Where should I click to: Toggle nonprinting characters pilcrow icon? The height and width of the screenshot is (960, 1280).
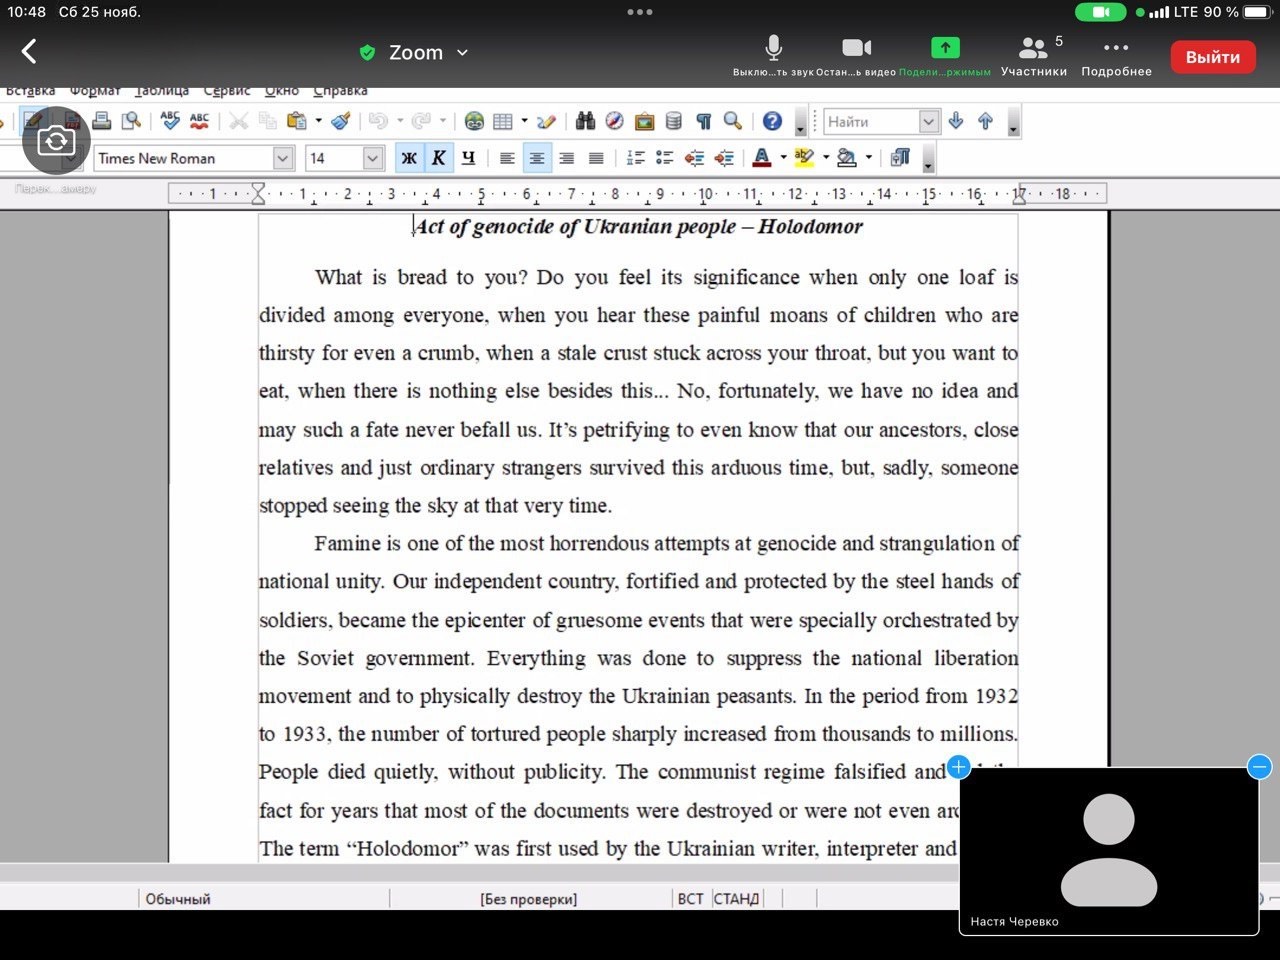704,121
